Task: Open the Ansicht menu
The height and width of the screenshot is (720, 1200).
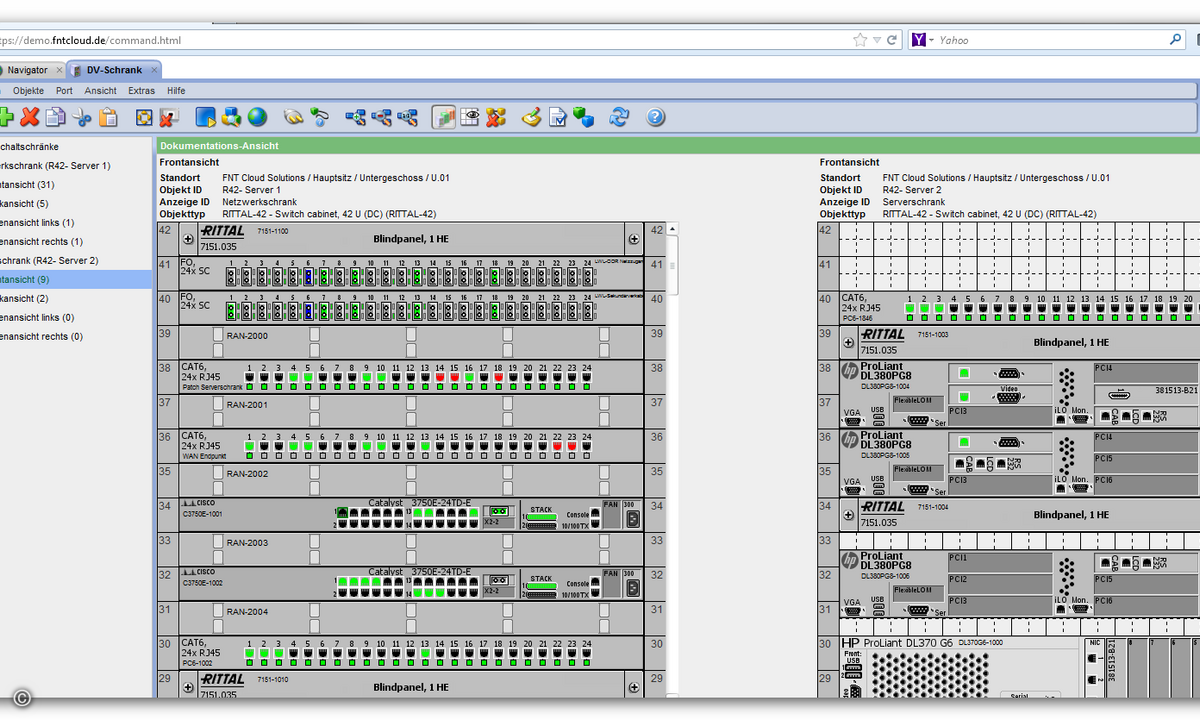Action: 101,91
